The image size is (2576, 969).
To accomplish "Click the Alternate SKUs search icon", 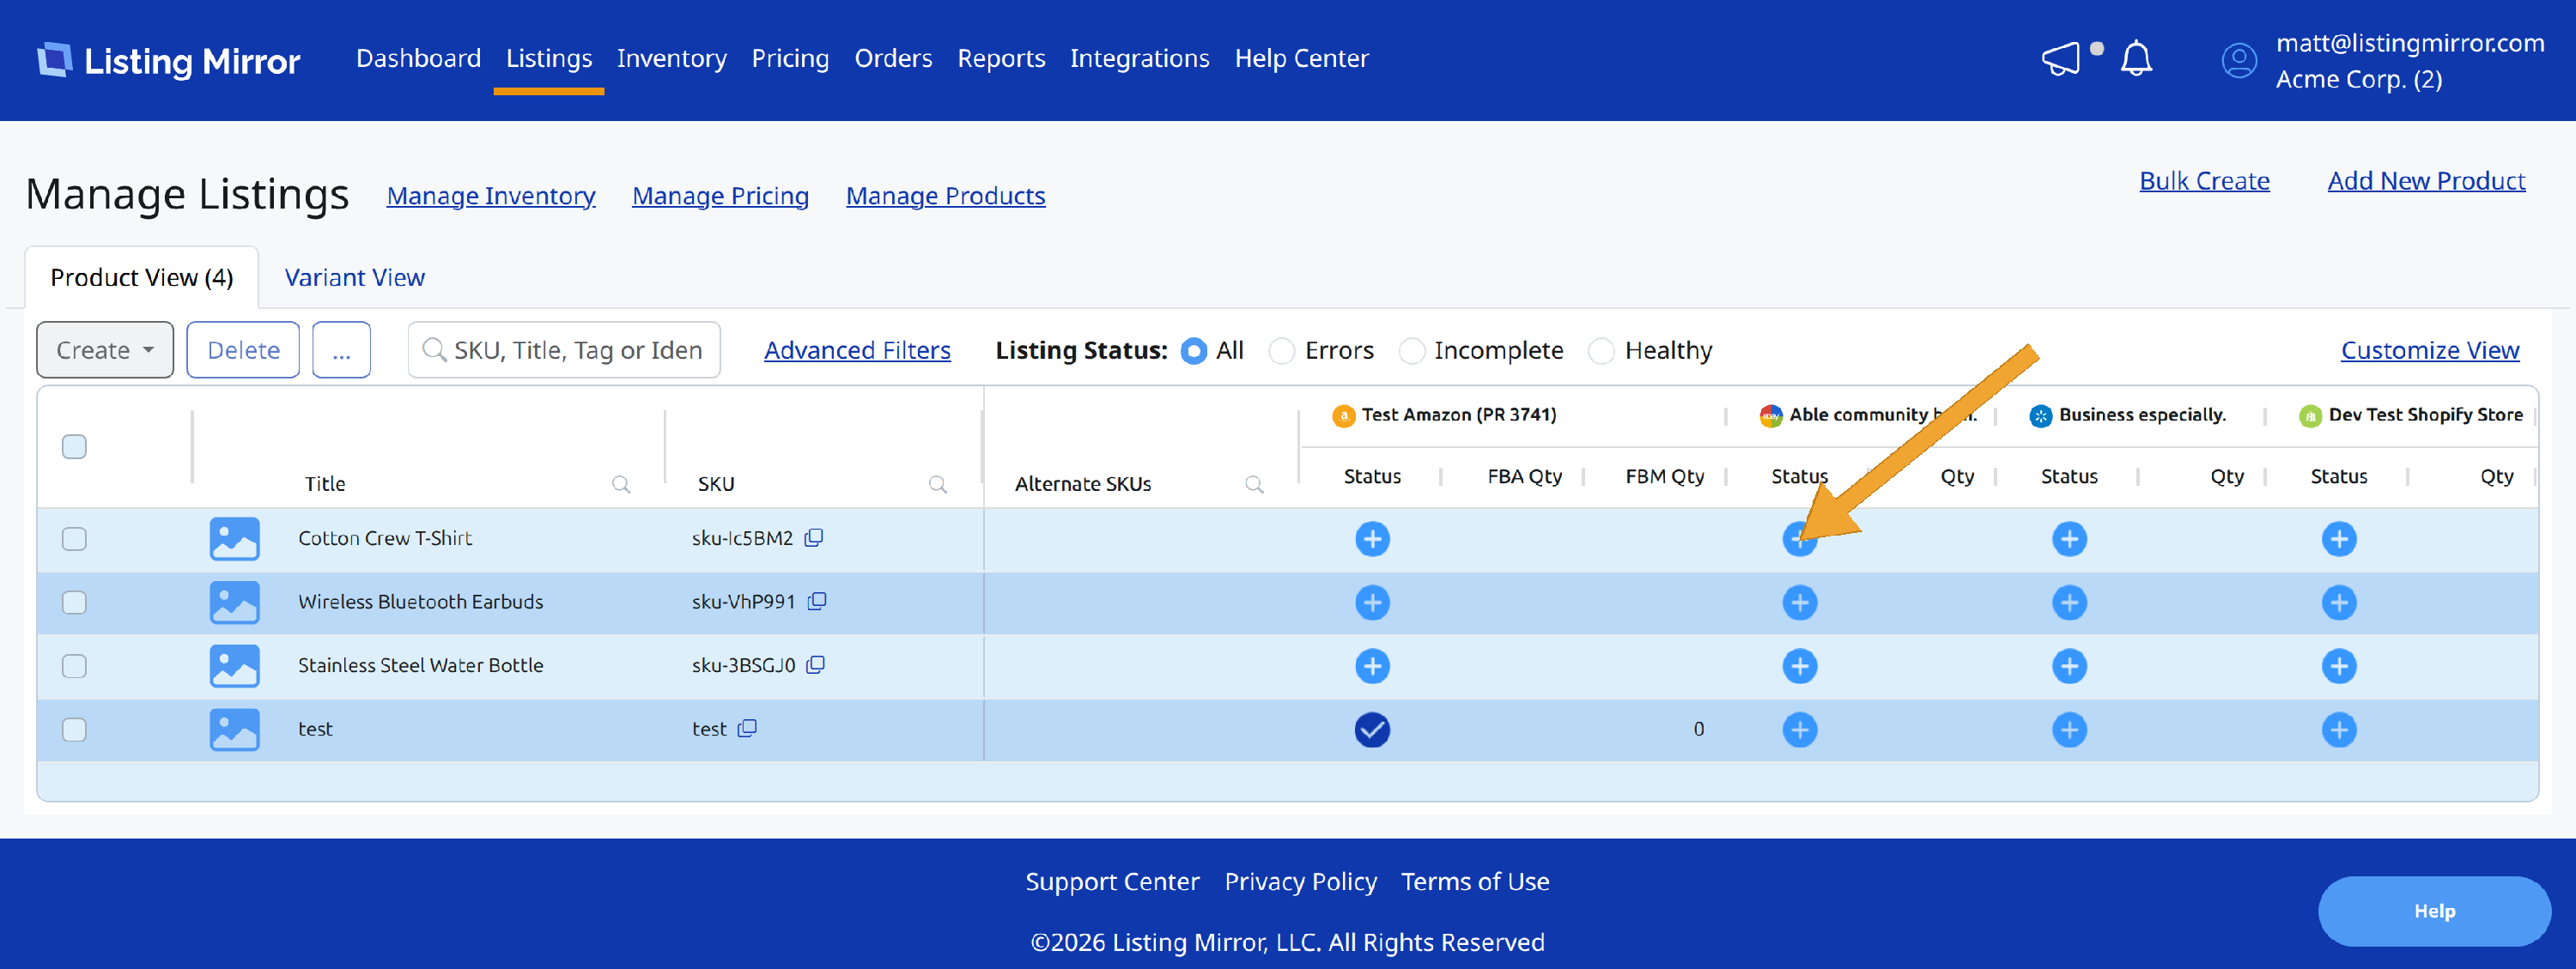I will tap(1254, 484).
